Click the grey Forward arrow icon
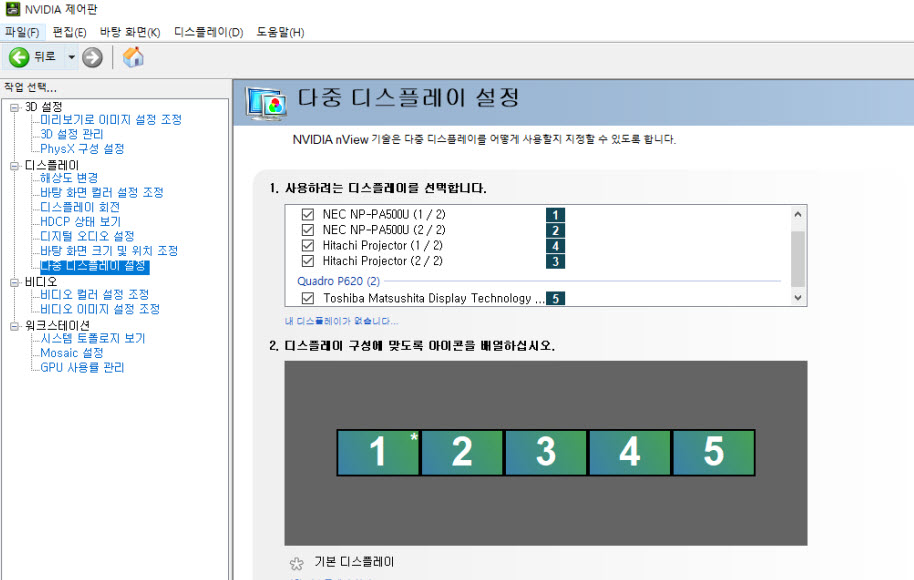914x580 pixels. pyautogui.click(x=92, y=57)
